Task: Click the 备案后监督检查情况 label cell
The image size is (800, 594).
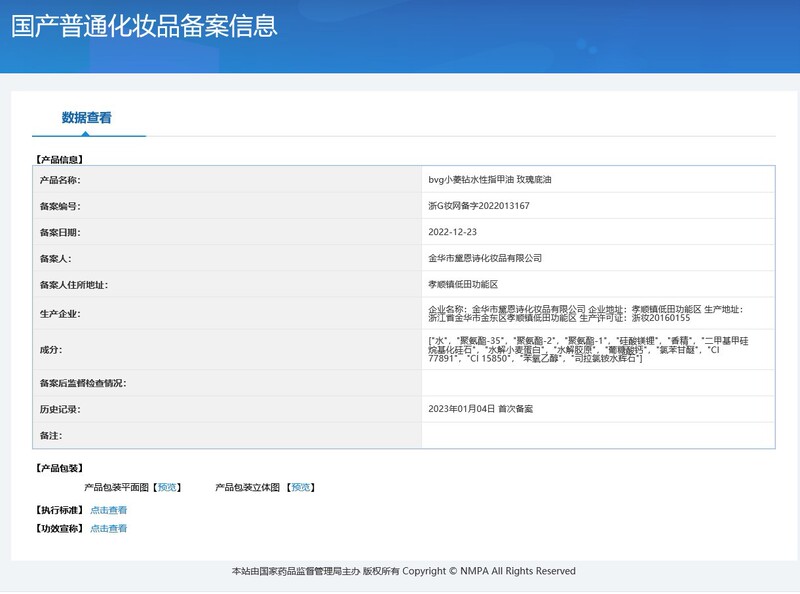Action: (228, 383)
